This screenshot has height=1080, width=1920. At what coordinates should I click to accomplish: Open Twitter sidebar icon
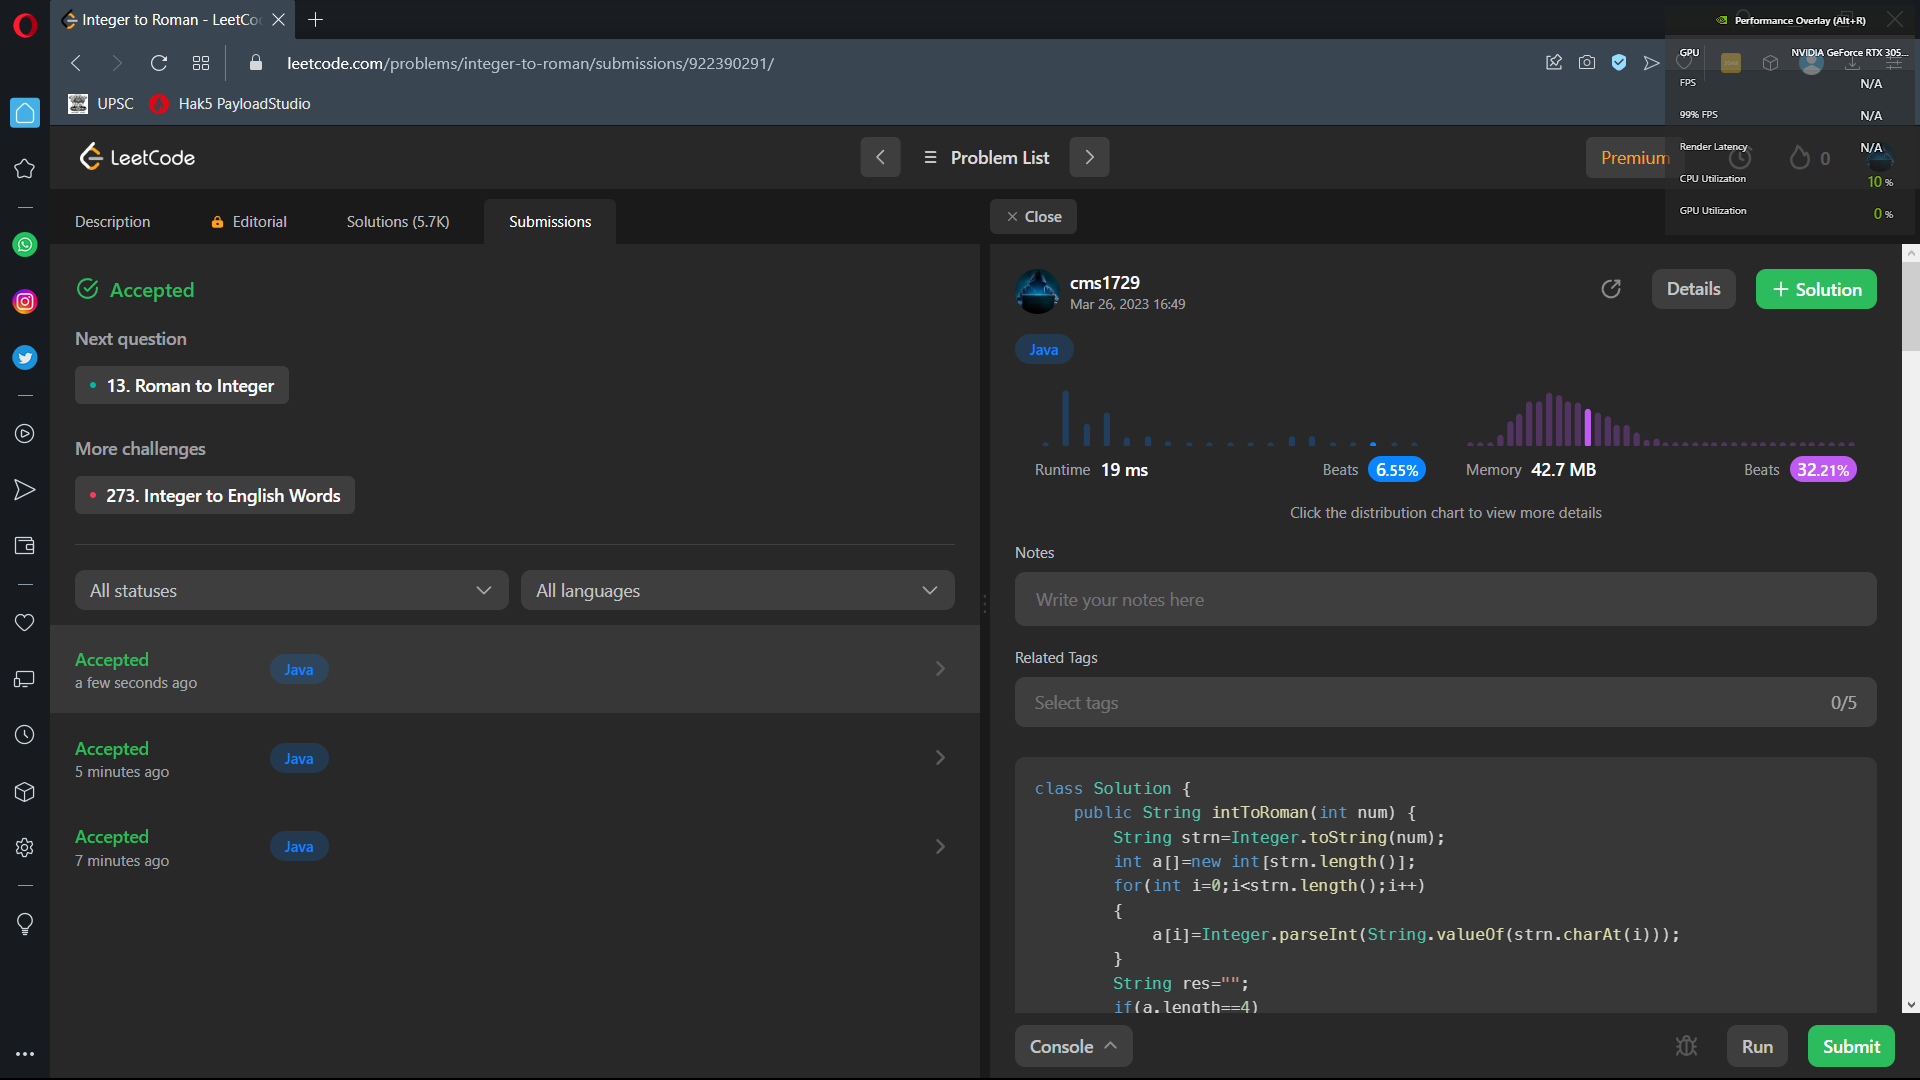point(25,358)
